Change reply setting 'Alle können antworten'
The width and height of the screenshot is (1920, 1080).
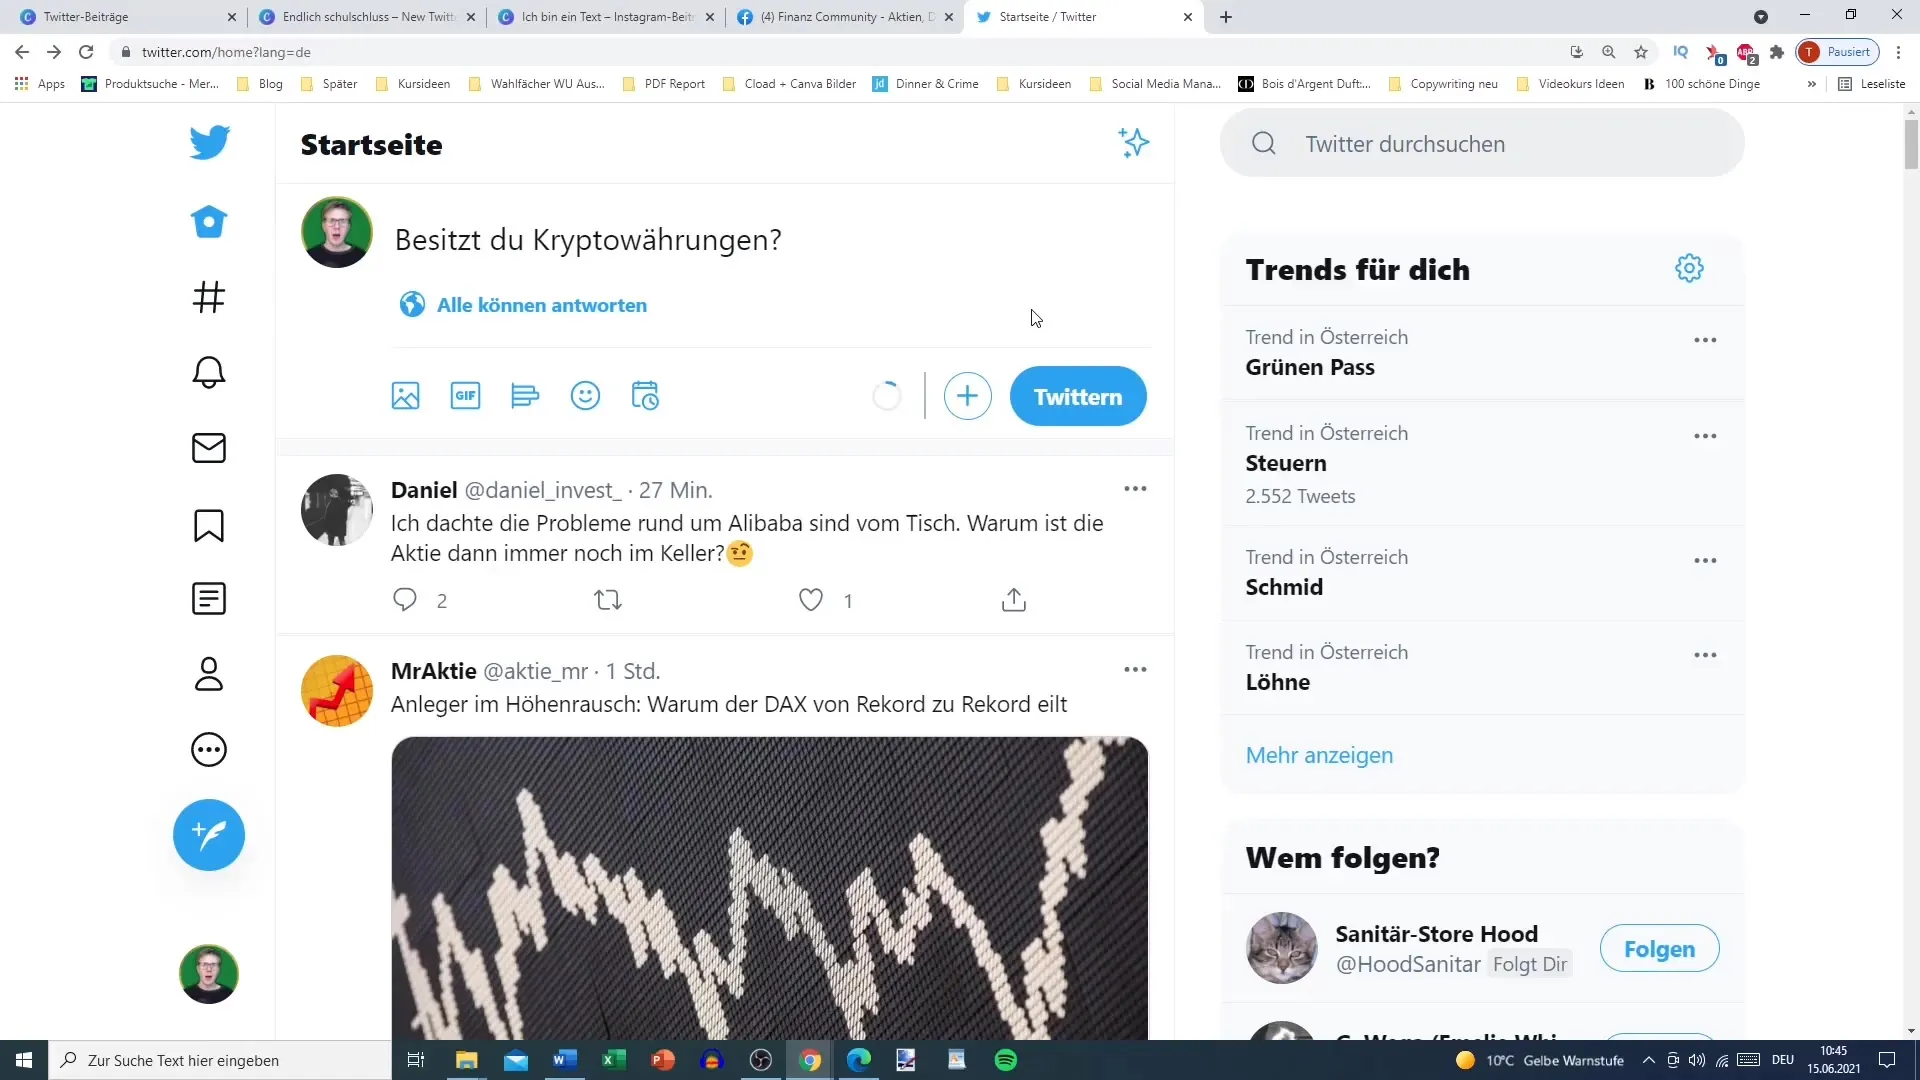(x=523, y=305)
